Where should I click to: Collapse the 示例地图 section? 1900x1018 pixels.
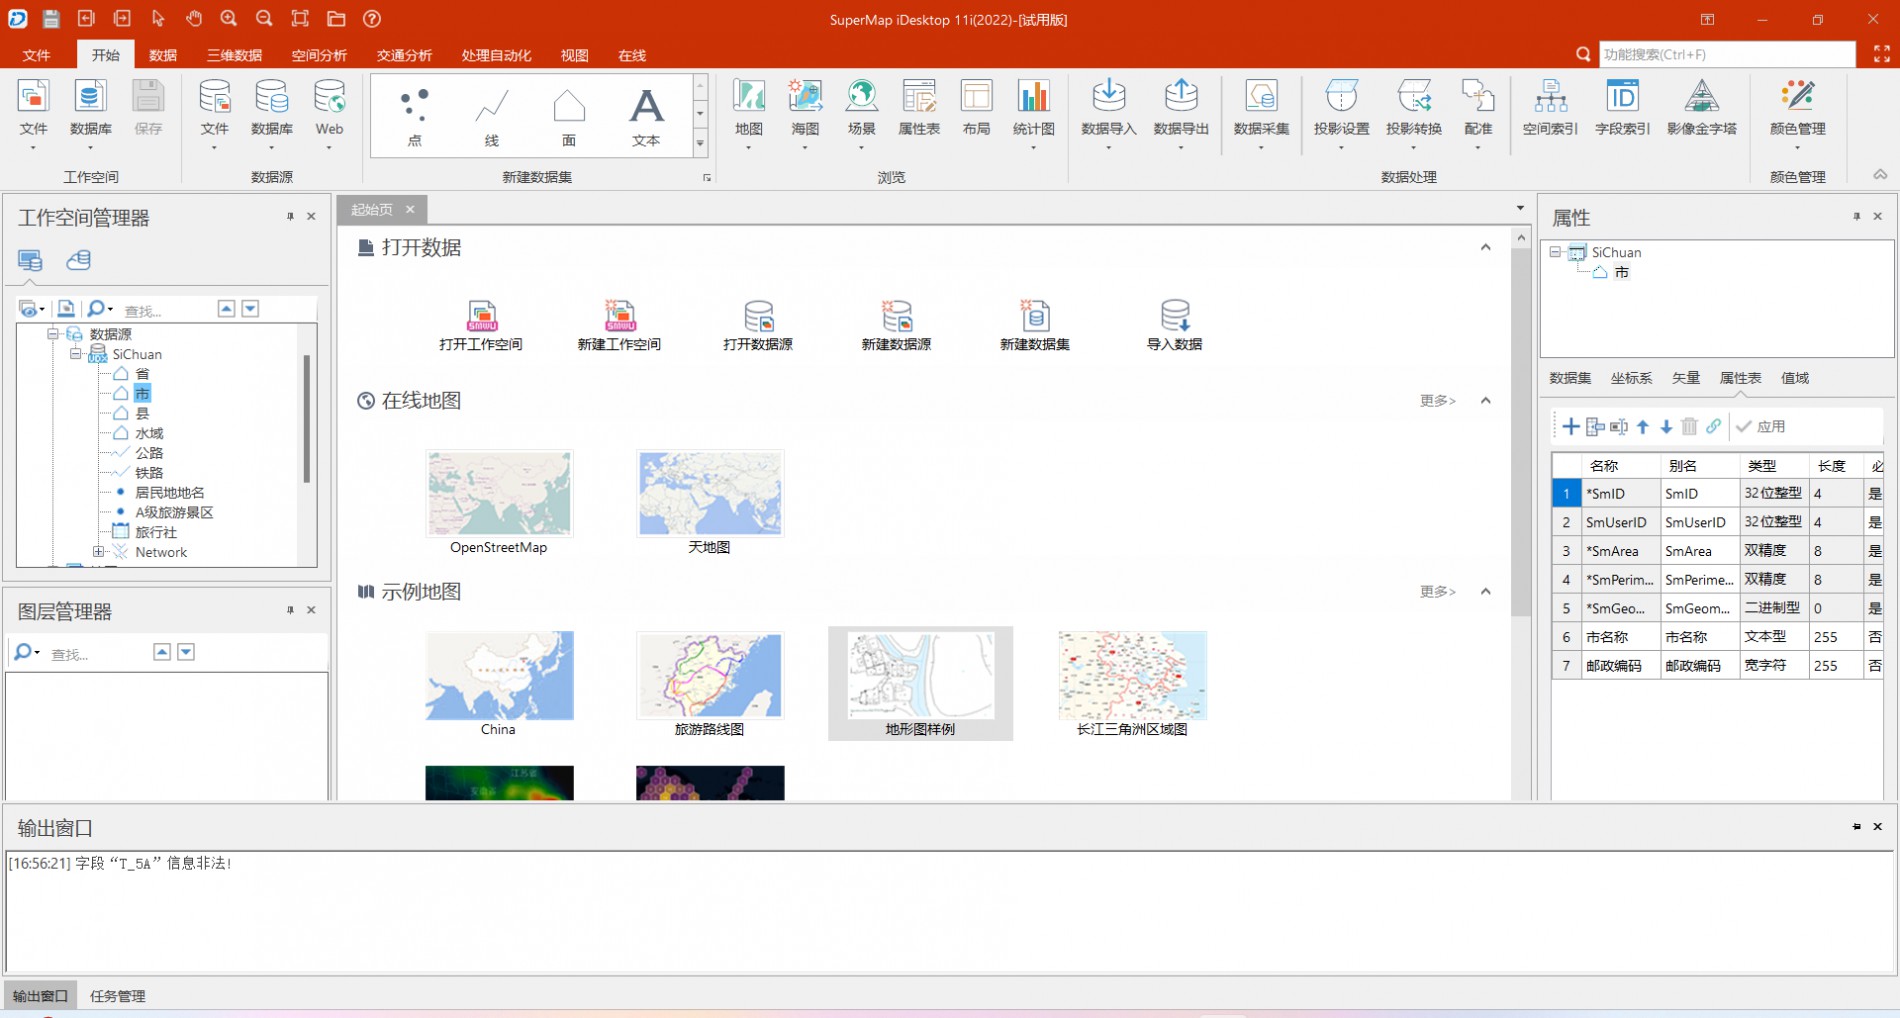(x=1485, y=591)
